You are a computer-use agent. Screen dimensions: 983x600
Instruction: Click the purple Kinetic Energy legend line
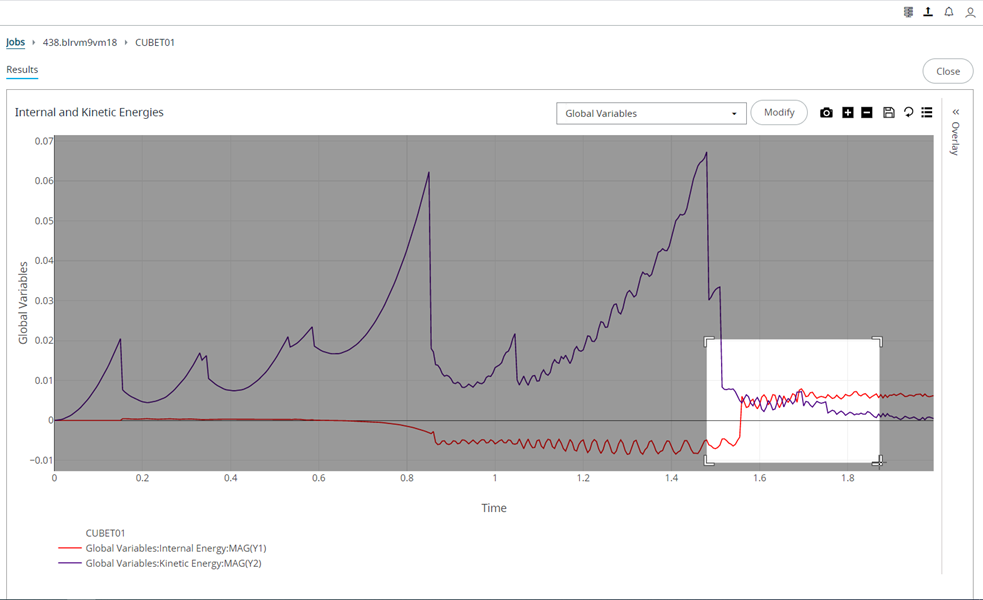click(x=70, y=563)
